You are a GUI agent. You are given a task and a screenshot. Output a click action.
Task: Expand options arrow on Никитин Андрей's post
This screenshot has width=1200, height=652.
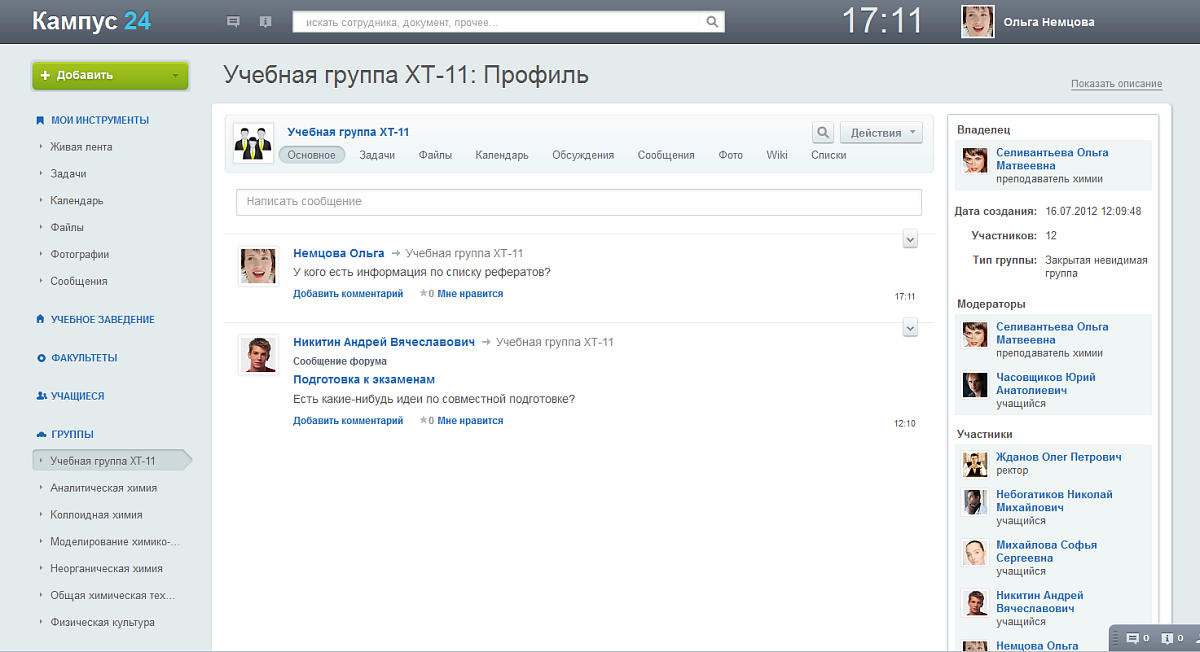coord(910,327)
